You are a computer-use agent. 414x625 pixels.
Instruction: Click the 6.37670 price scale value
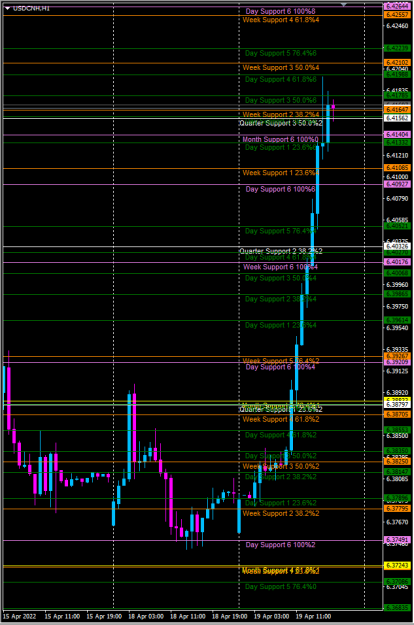(x=398, y=522)
